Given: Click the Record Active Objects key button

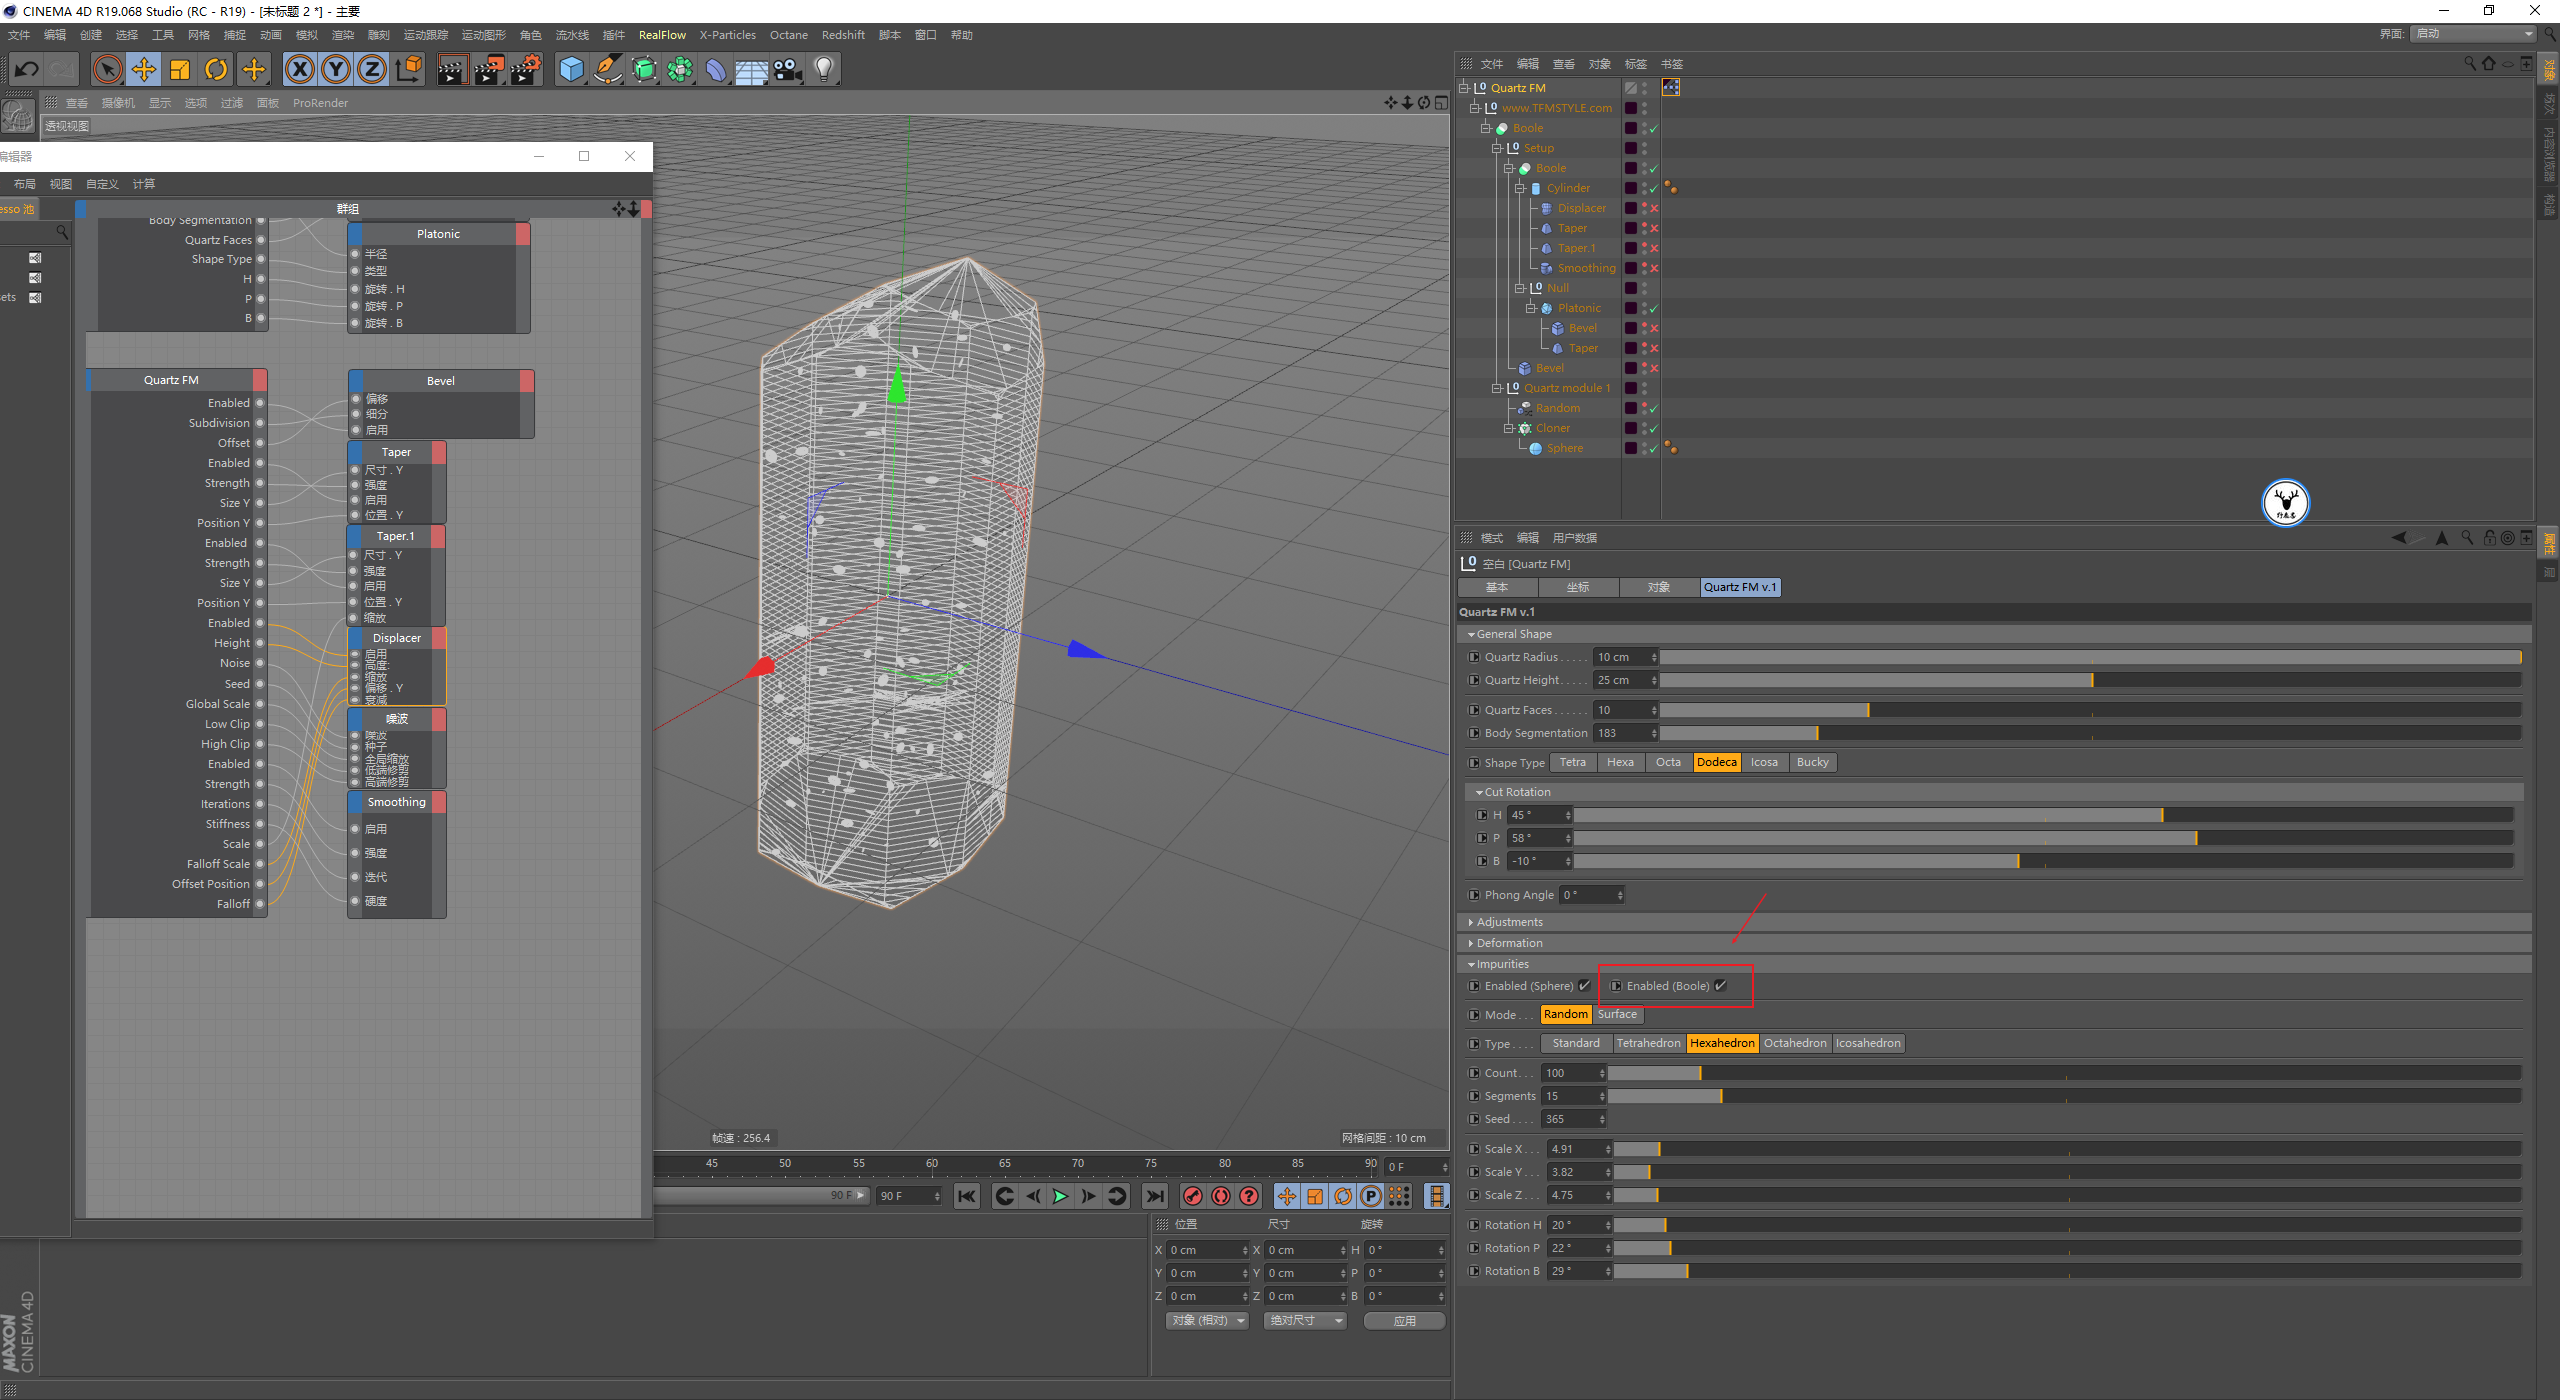Looking at the screenshot, I should click(1192, 1196).
